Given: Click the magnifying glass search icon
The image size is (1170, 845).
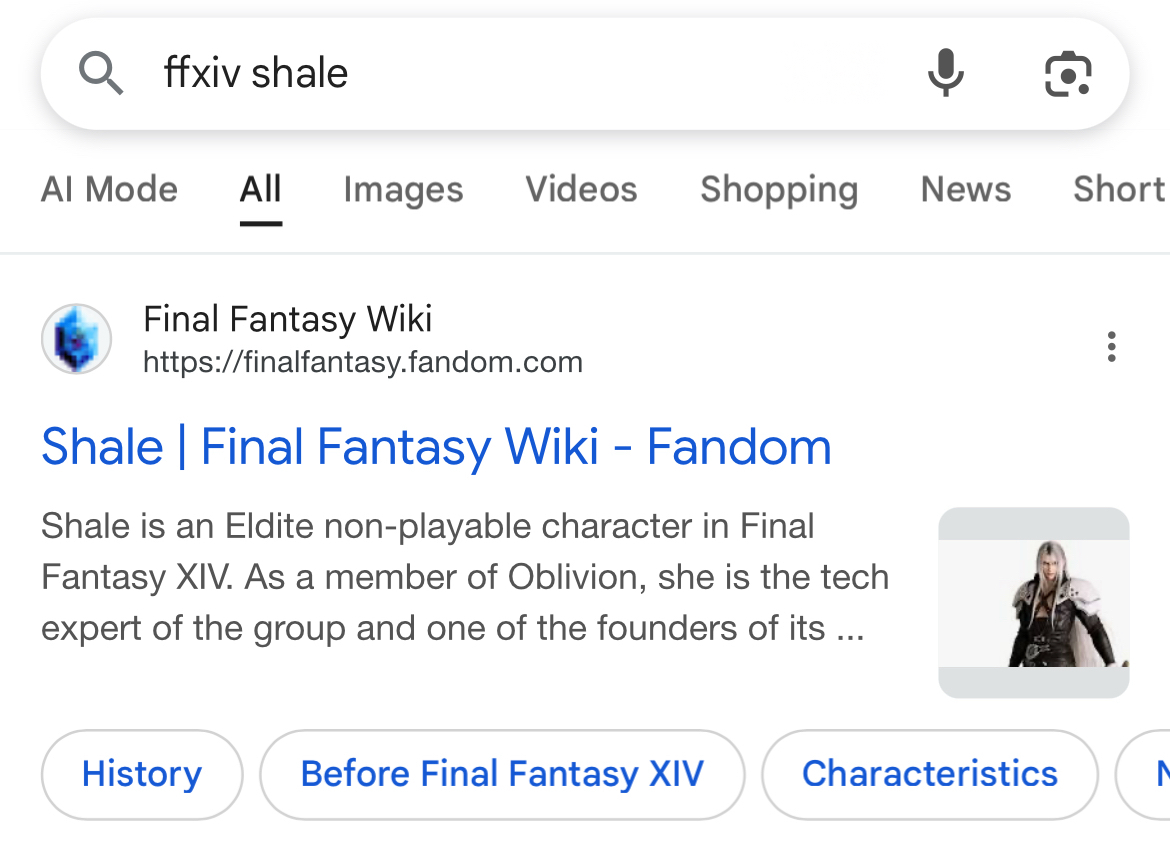Looking at the screenshot, I should [101, 74].
